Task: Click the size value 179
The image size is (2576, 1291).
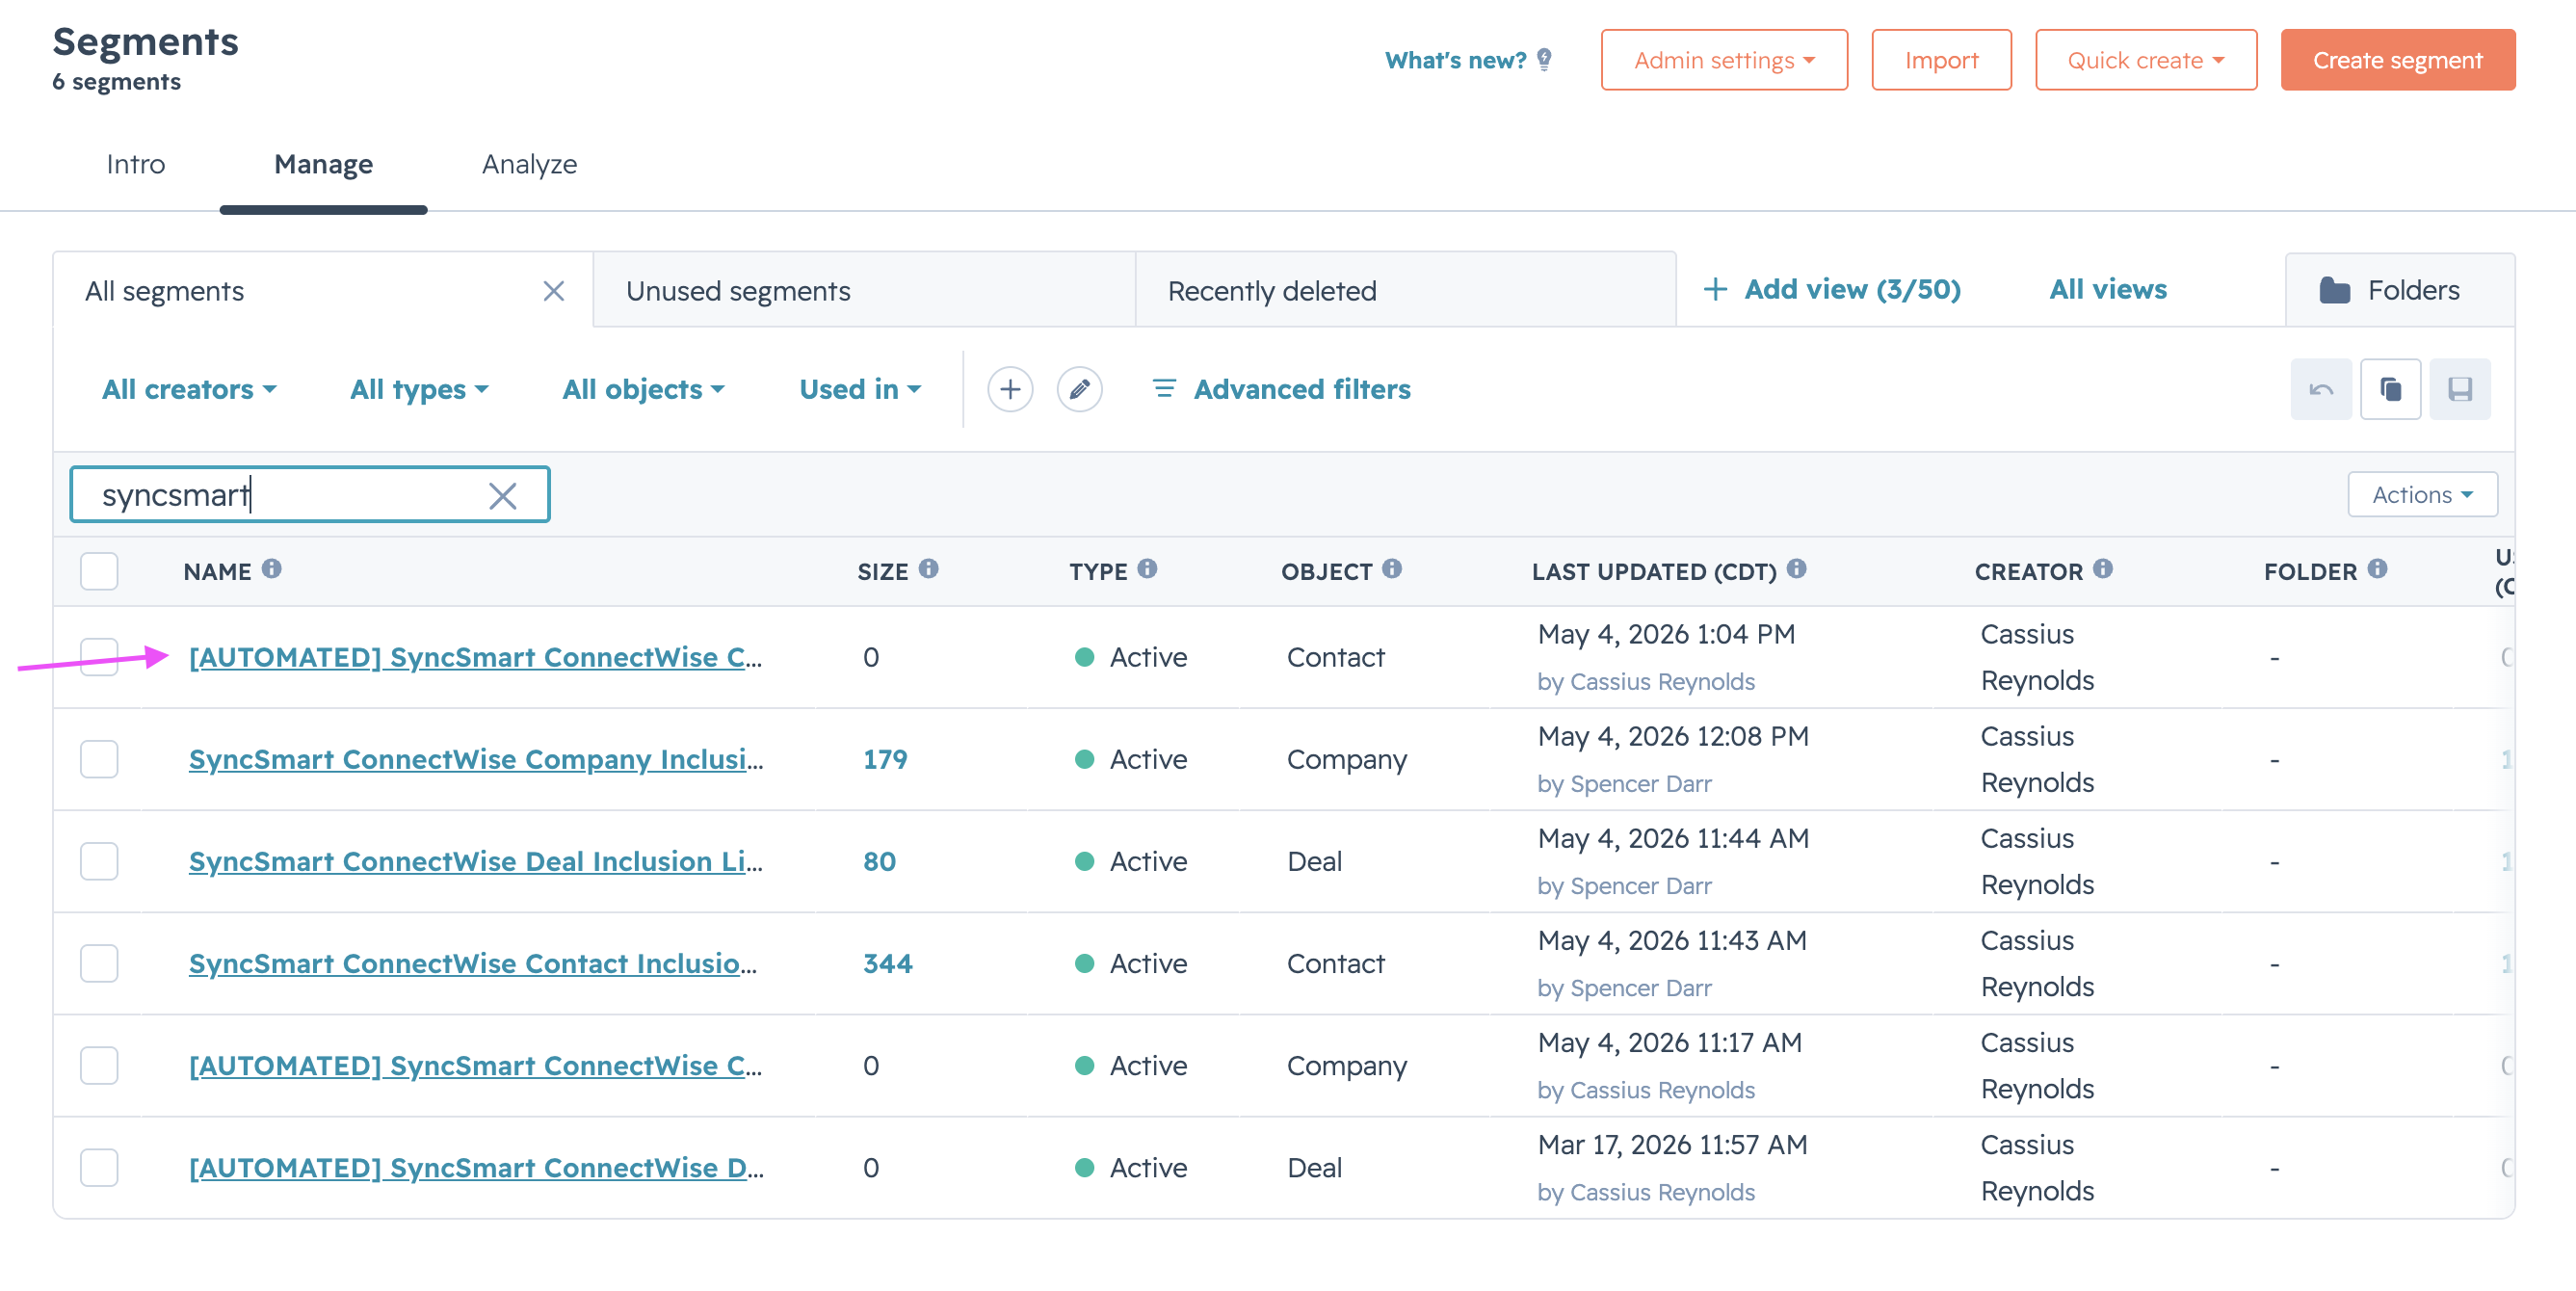Action: tap(885, 759)
